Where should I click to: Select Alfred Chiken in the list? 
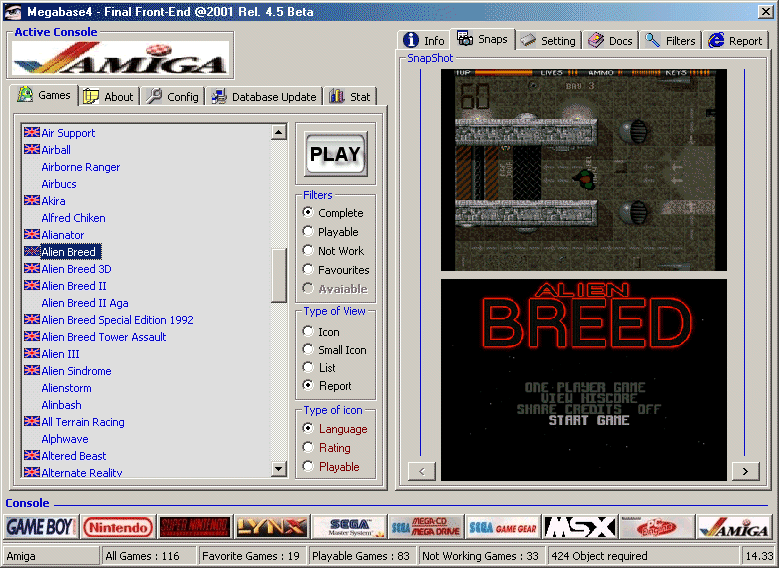74,218
